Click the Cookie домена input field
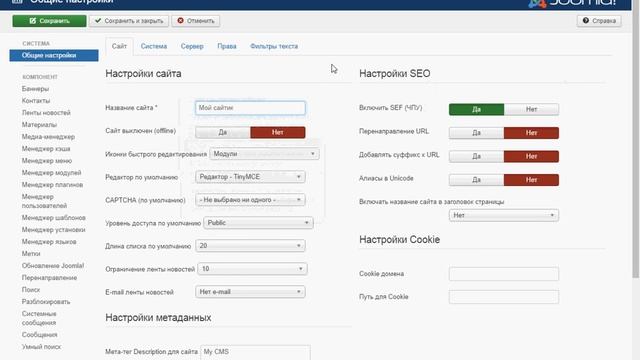This screenshot has height=360, width=640. [x=504, y=274]
